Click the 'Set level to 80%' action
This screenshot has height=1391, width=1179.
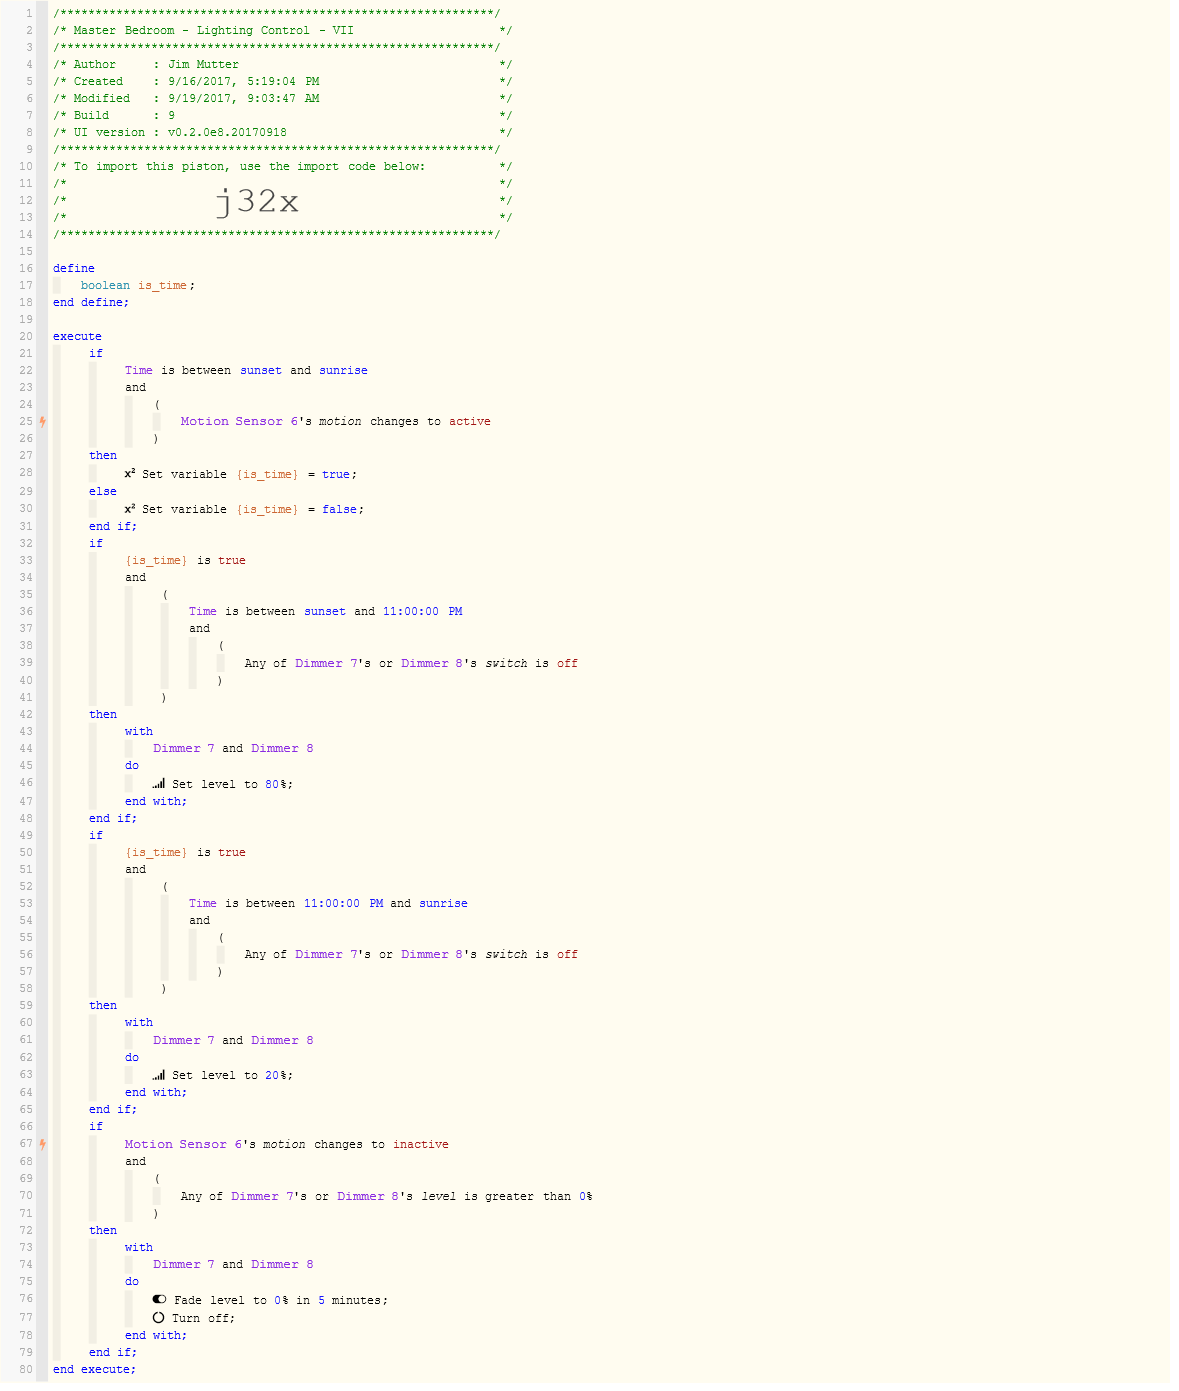(x=232, y=784)
